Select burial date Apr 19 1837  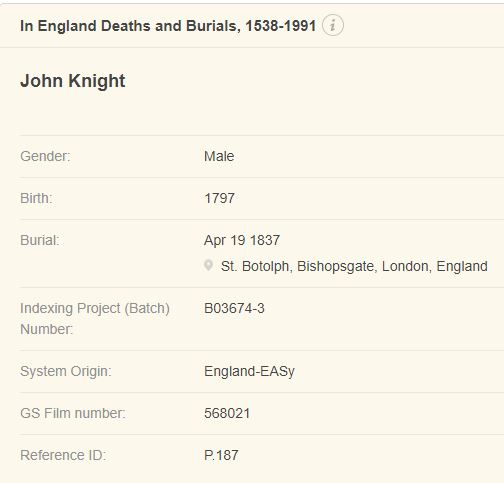pos(242,240)
